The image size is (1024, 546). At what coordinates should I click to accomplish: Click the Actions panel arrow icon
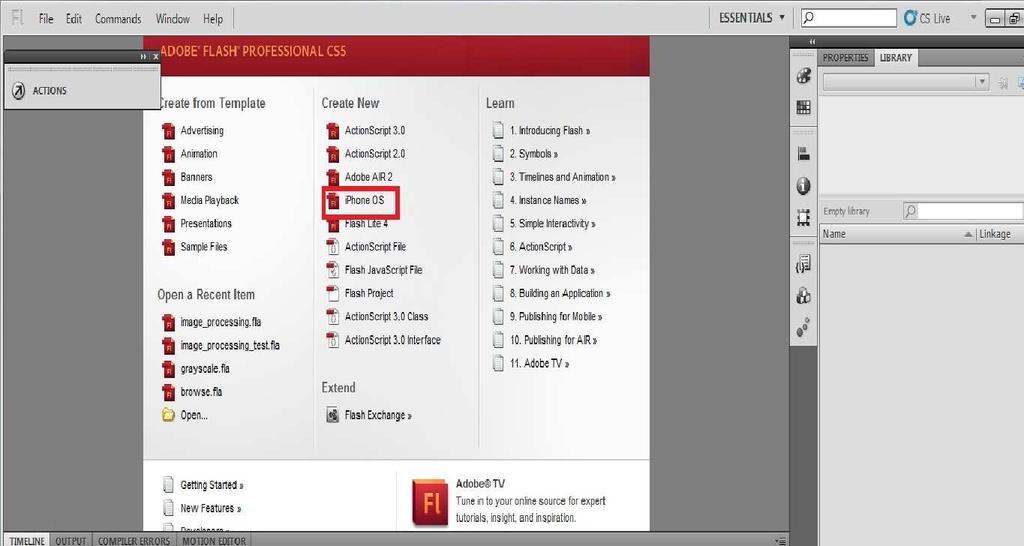pyautogui.click(x=19, y=91)
